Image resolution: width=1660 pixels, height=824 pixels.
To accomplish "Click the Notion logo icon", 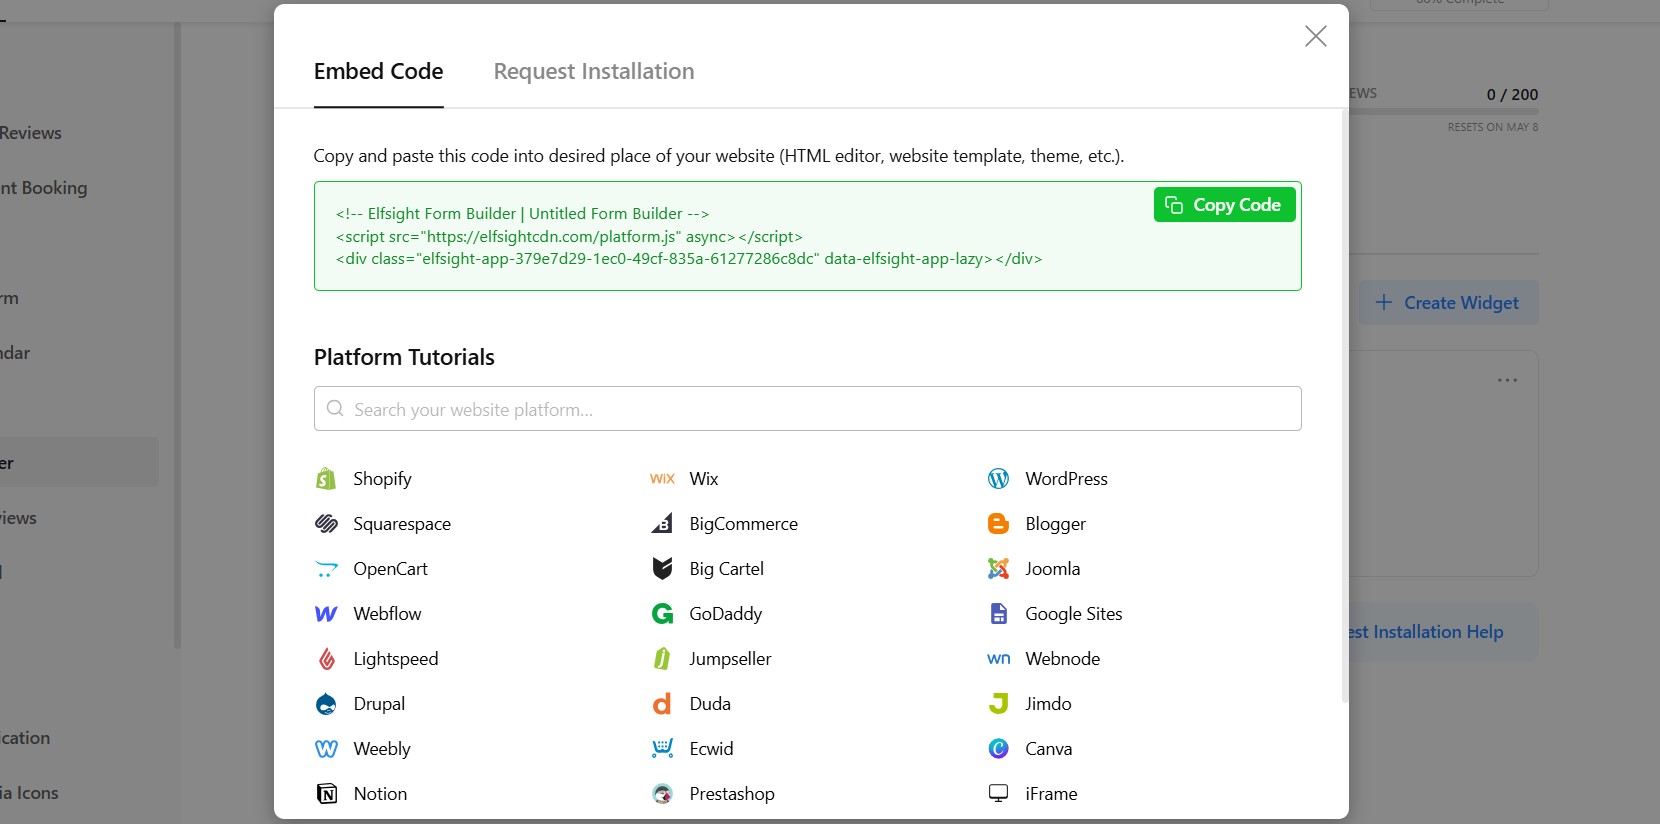I will point(326,794).
